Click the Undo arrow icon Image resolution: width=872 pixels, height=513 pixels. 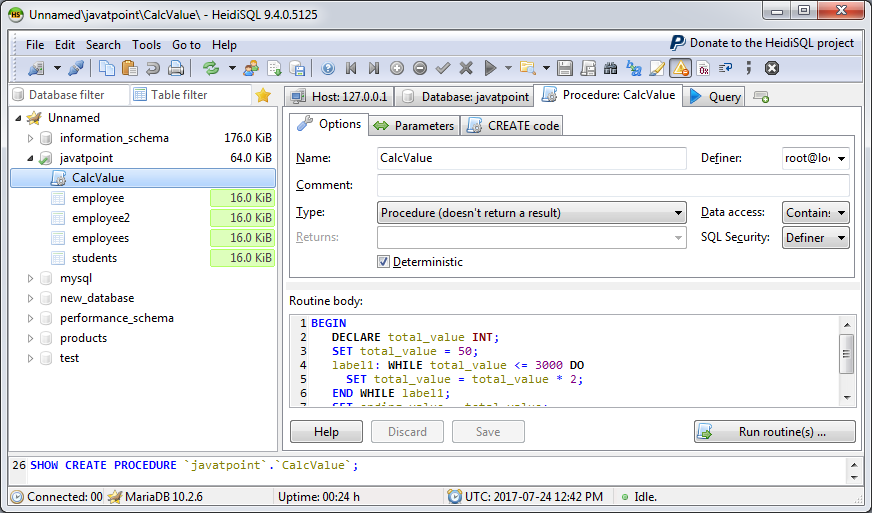point(153,68)
